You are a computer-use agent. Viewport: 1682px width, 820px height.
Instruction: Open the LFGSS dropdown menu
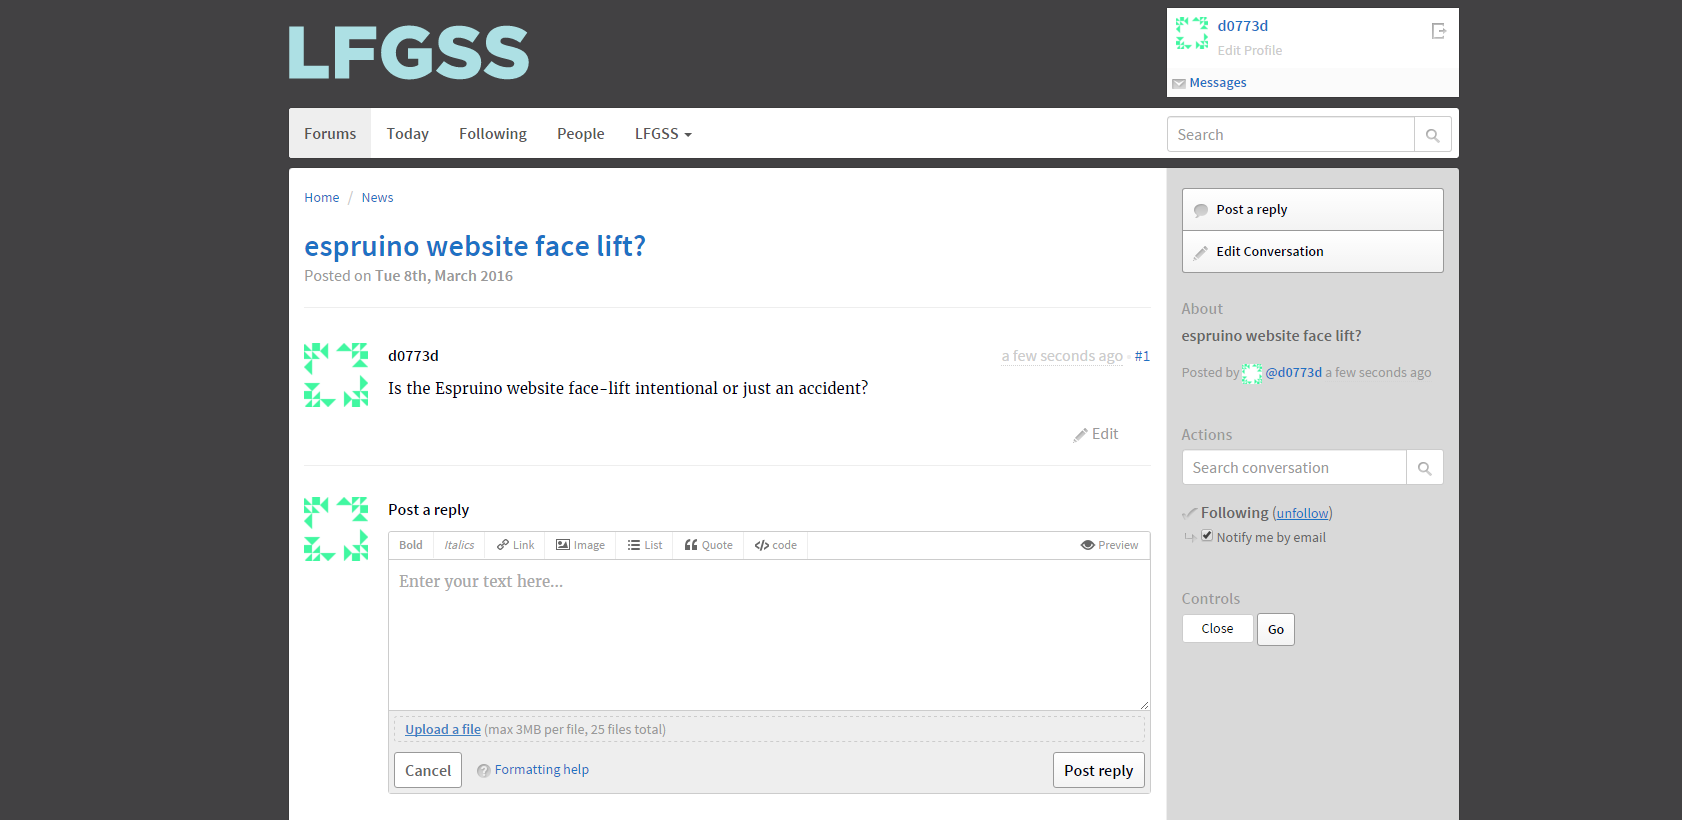pos(663,133)
